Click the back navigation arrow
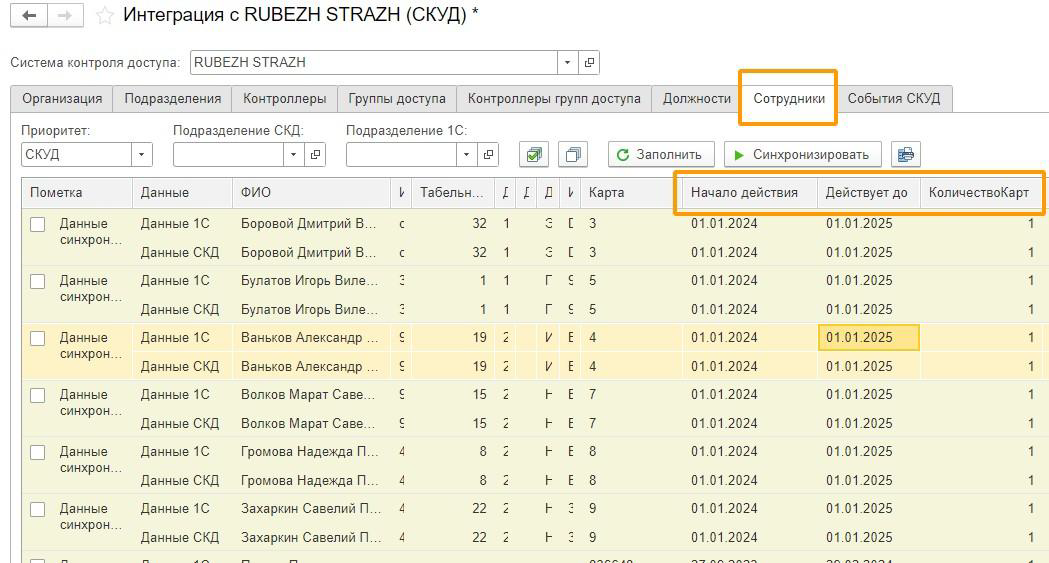Viewport: 1049px width, 563px height. click(x=29, y=15)
